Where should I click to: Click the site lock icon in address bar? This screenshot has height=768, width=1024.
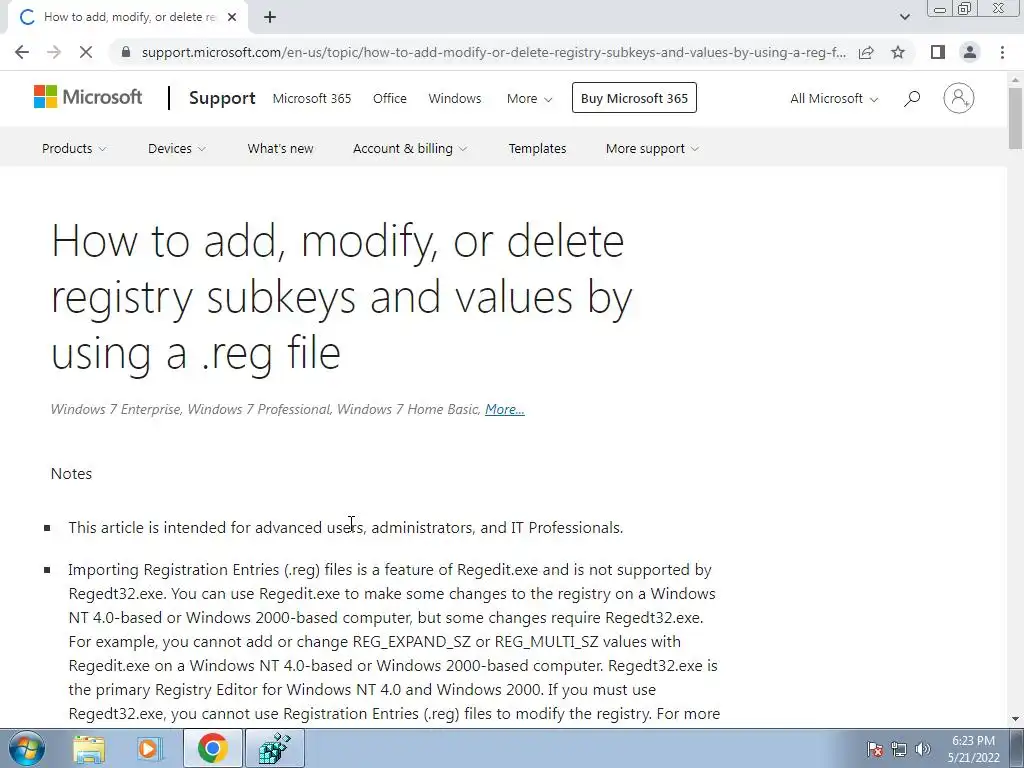[x=126, y=52]
